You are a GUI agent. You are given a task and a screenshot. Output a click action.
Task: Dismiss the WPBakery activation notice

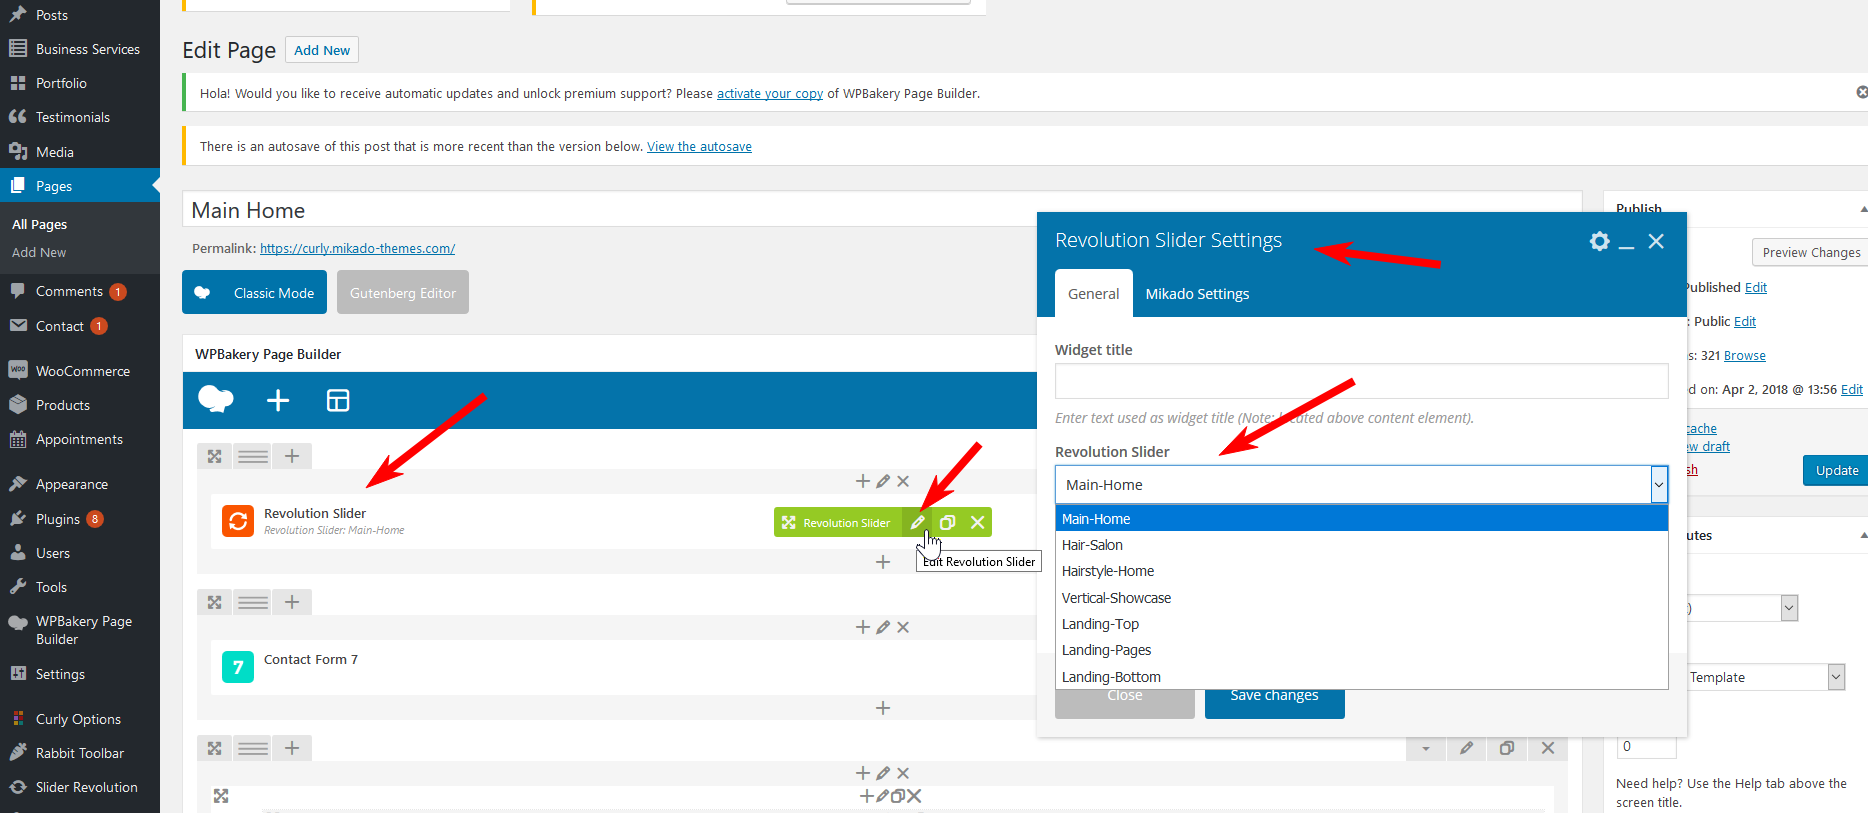pyautogui.click(x=1862, y=92)
